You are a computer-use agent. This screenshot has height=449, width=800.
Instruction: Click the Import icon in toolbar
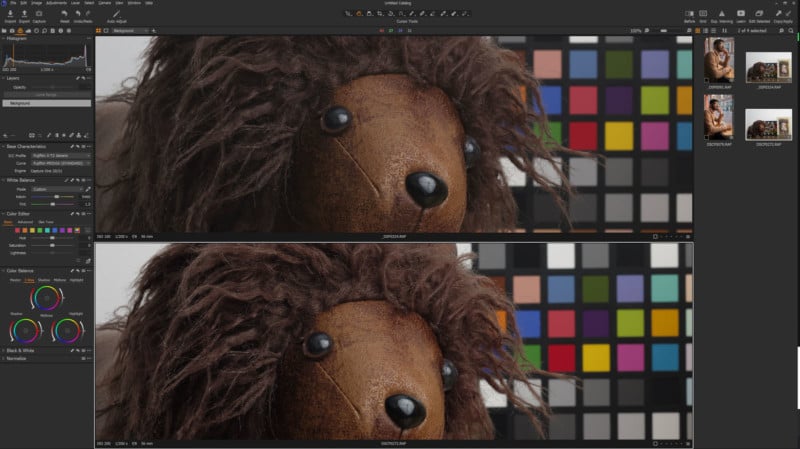coord(10,14)
